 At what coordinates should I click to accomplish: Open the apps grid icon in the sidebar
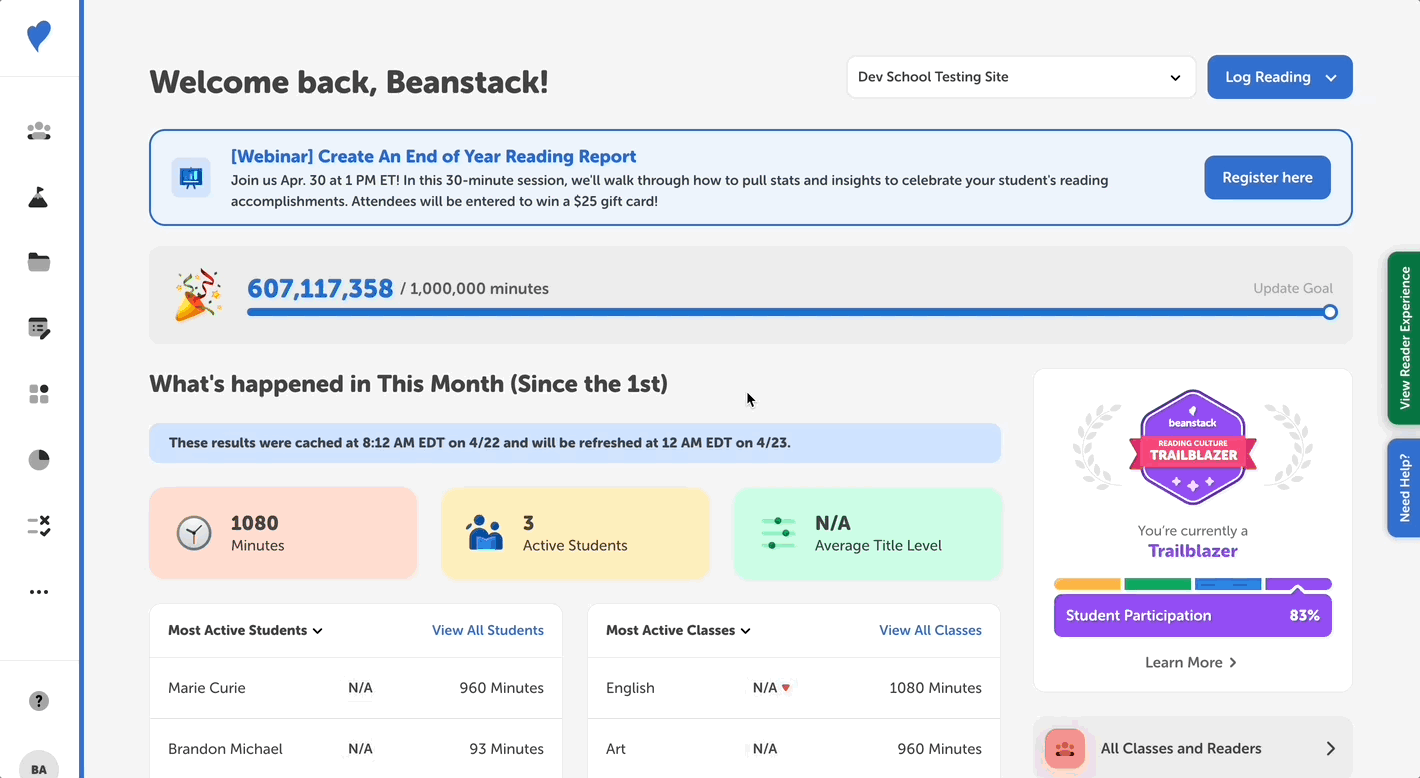pyautogui.click(x=38, y=394)
